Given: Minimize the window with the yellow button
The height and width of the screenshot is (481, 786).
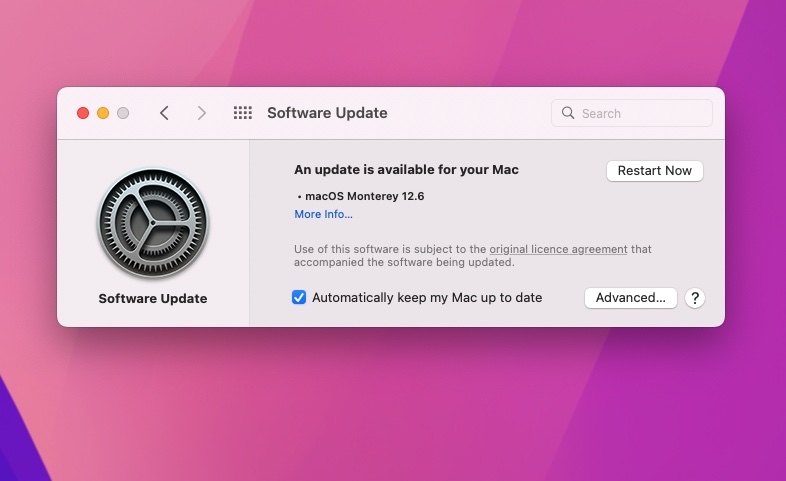Looking at the screenshot, I should [x=103, y=113].
